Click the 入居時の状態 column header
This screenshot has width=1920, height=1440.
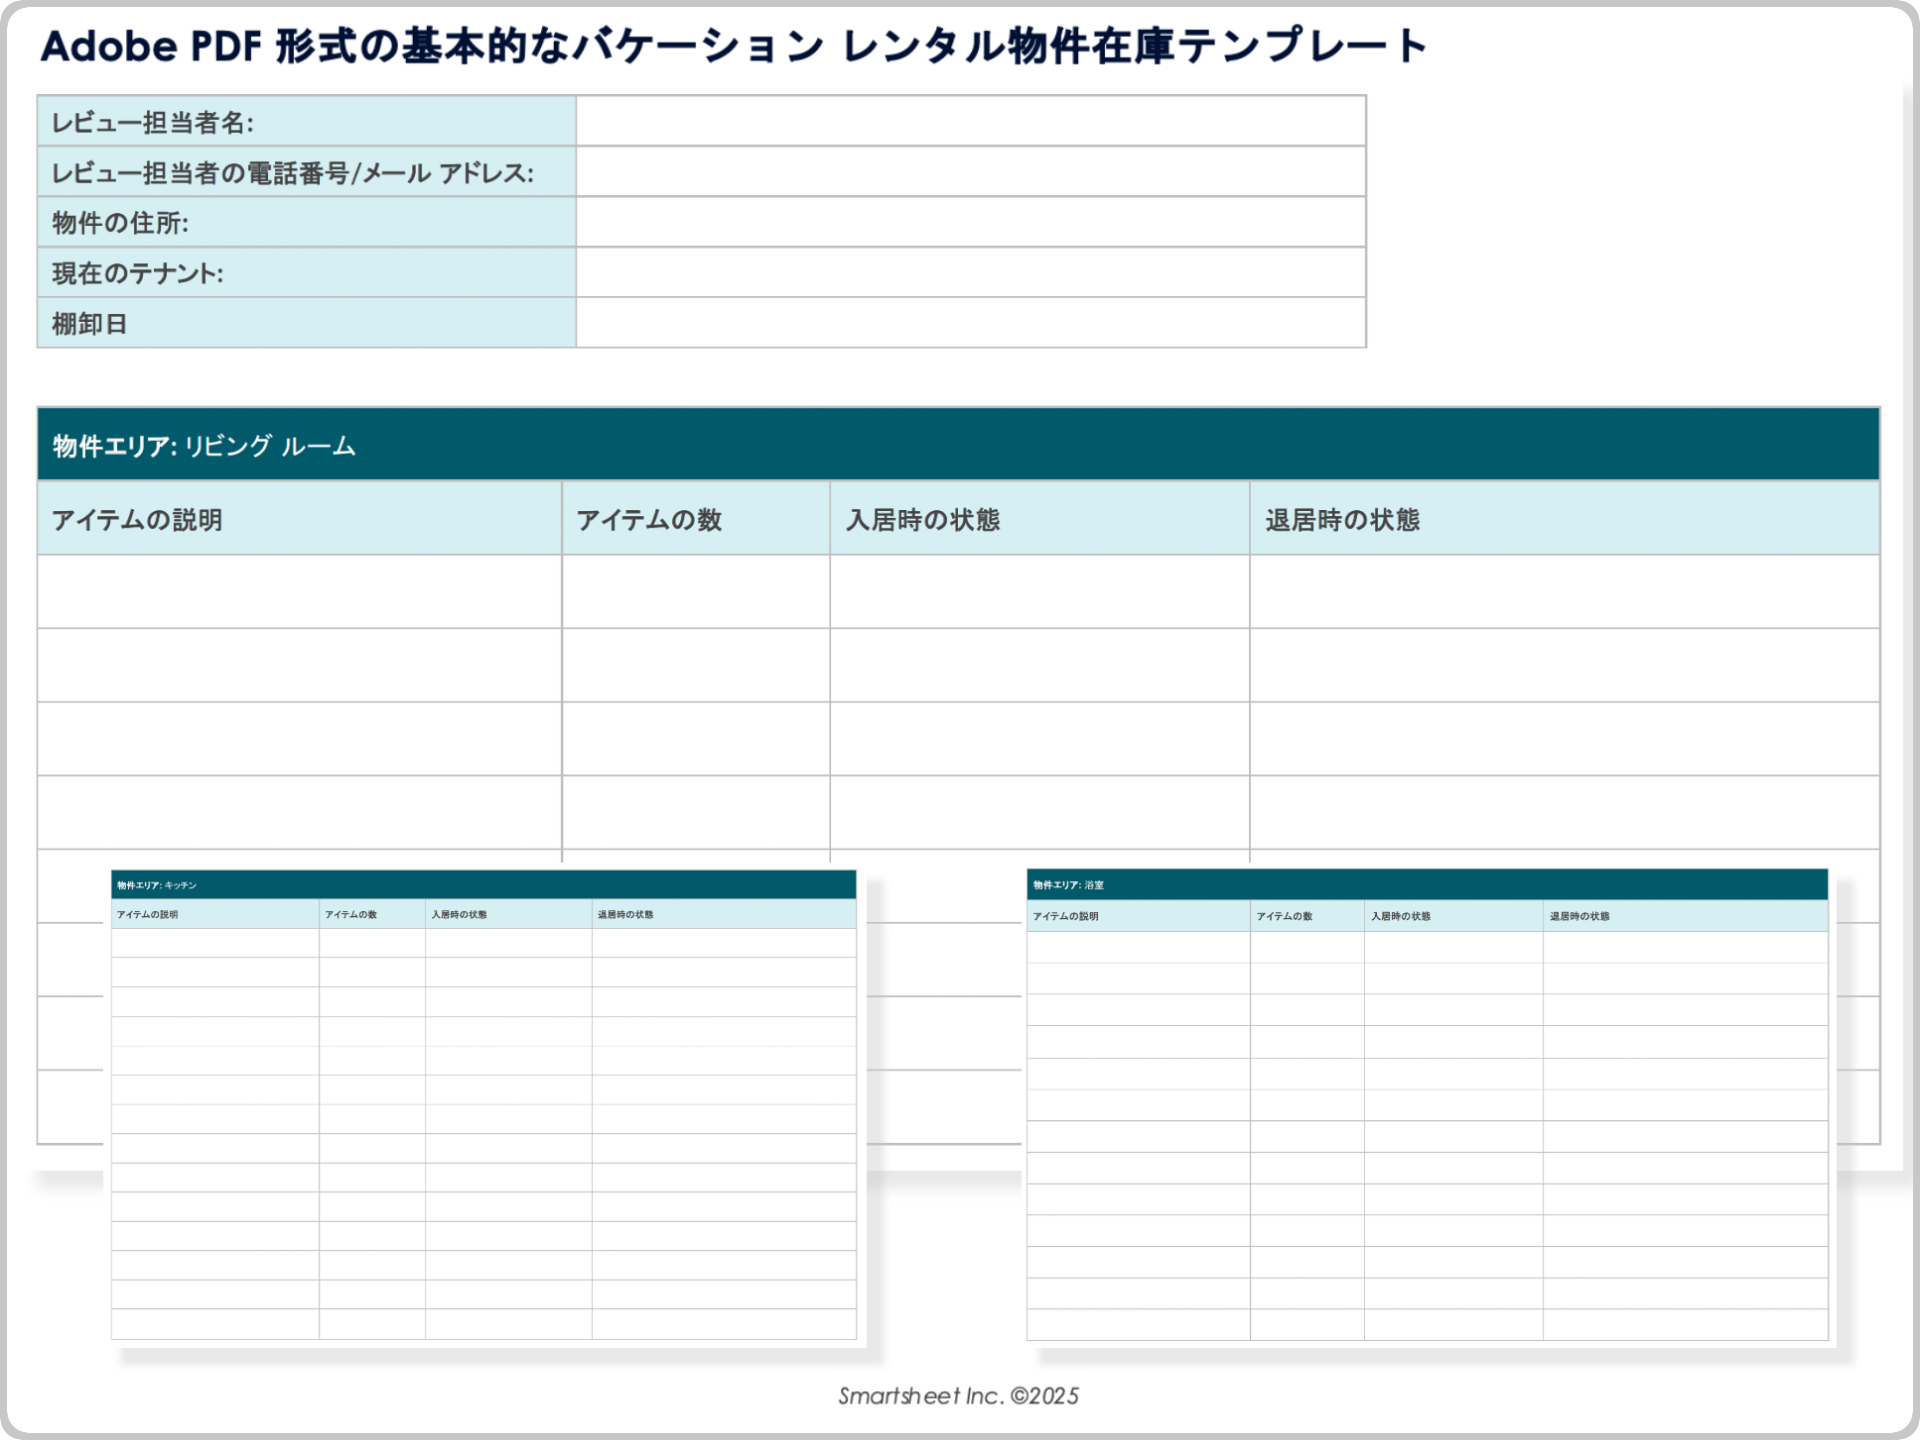(919, 519)
